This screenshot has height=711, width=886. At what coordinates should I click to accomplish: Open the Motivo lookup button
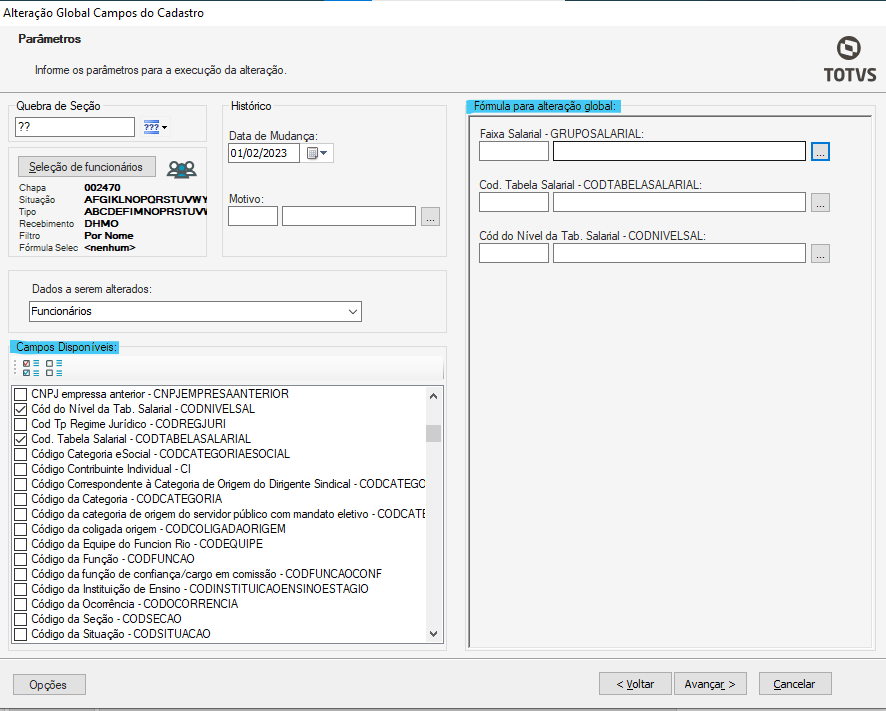[430, 216]
